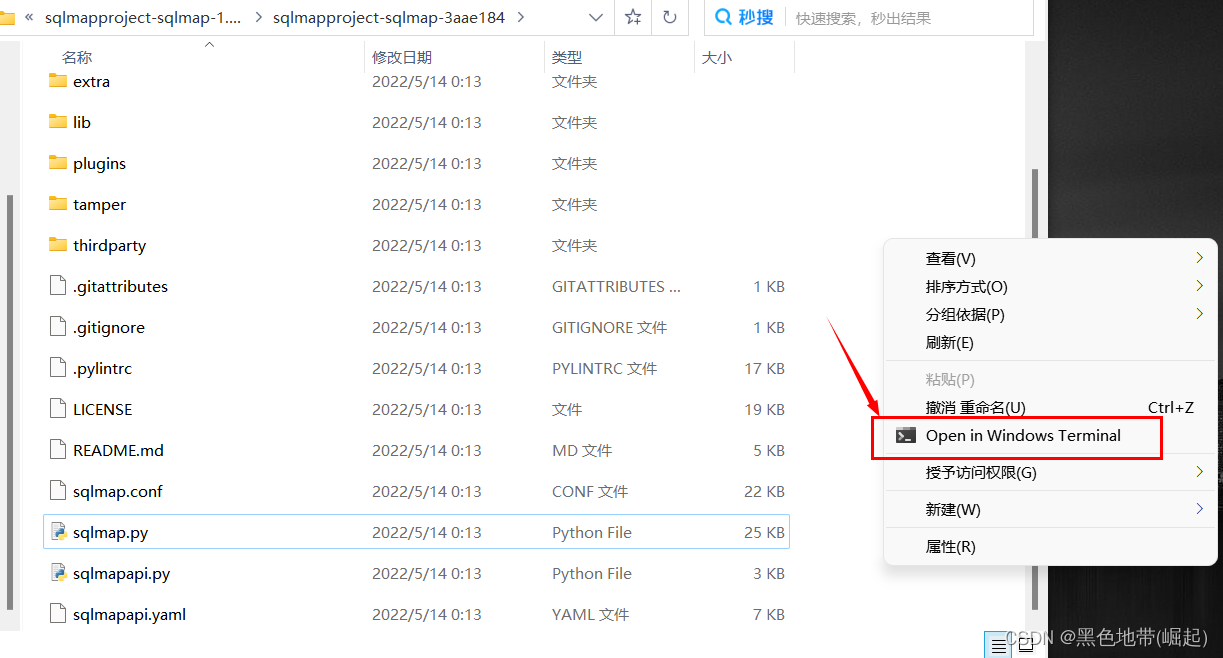The height and width of the screenshot is (658, 1223).
Task: Select Open in Windows Terminal
Action: point(1023,435)
